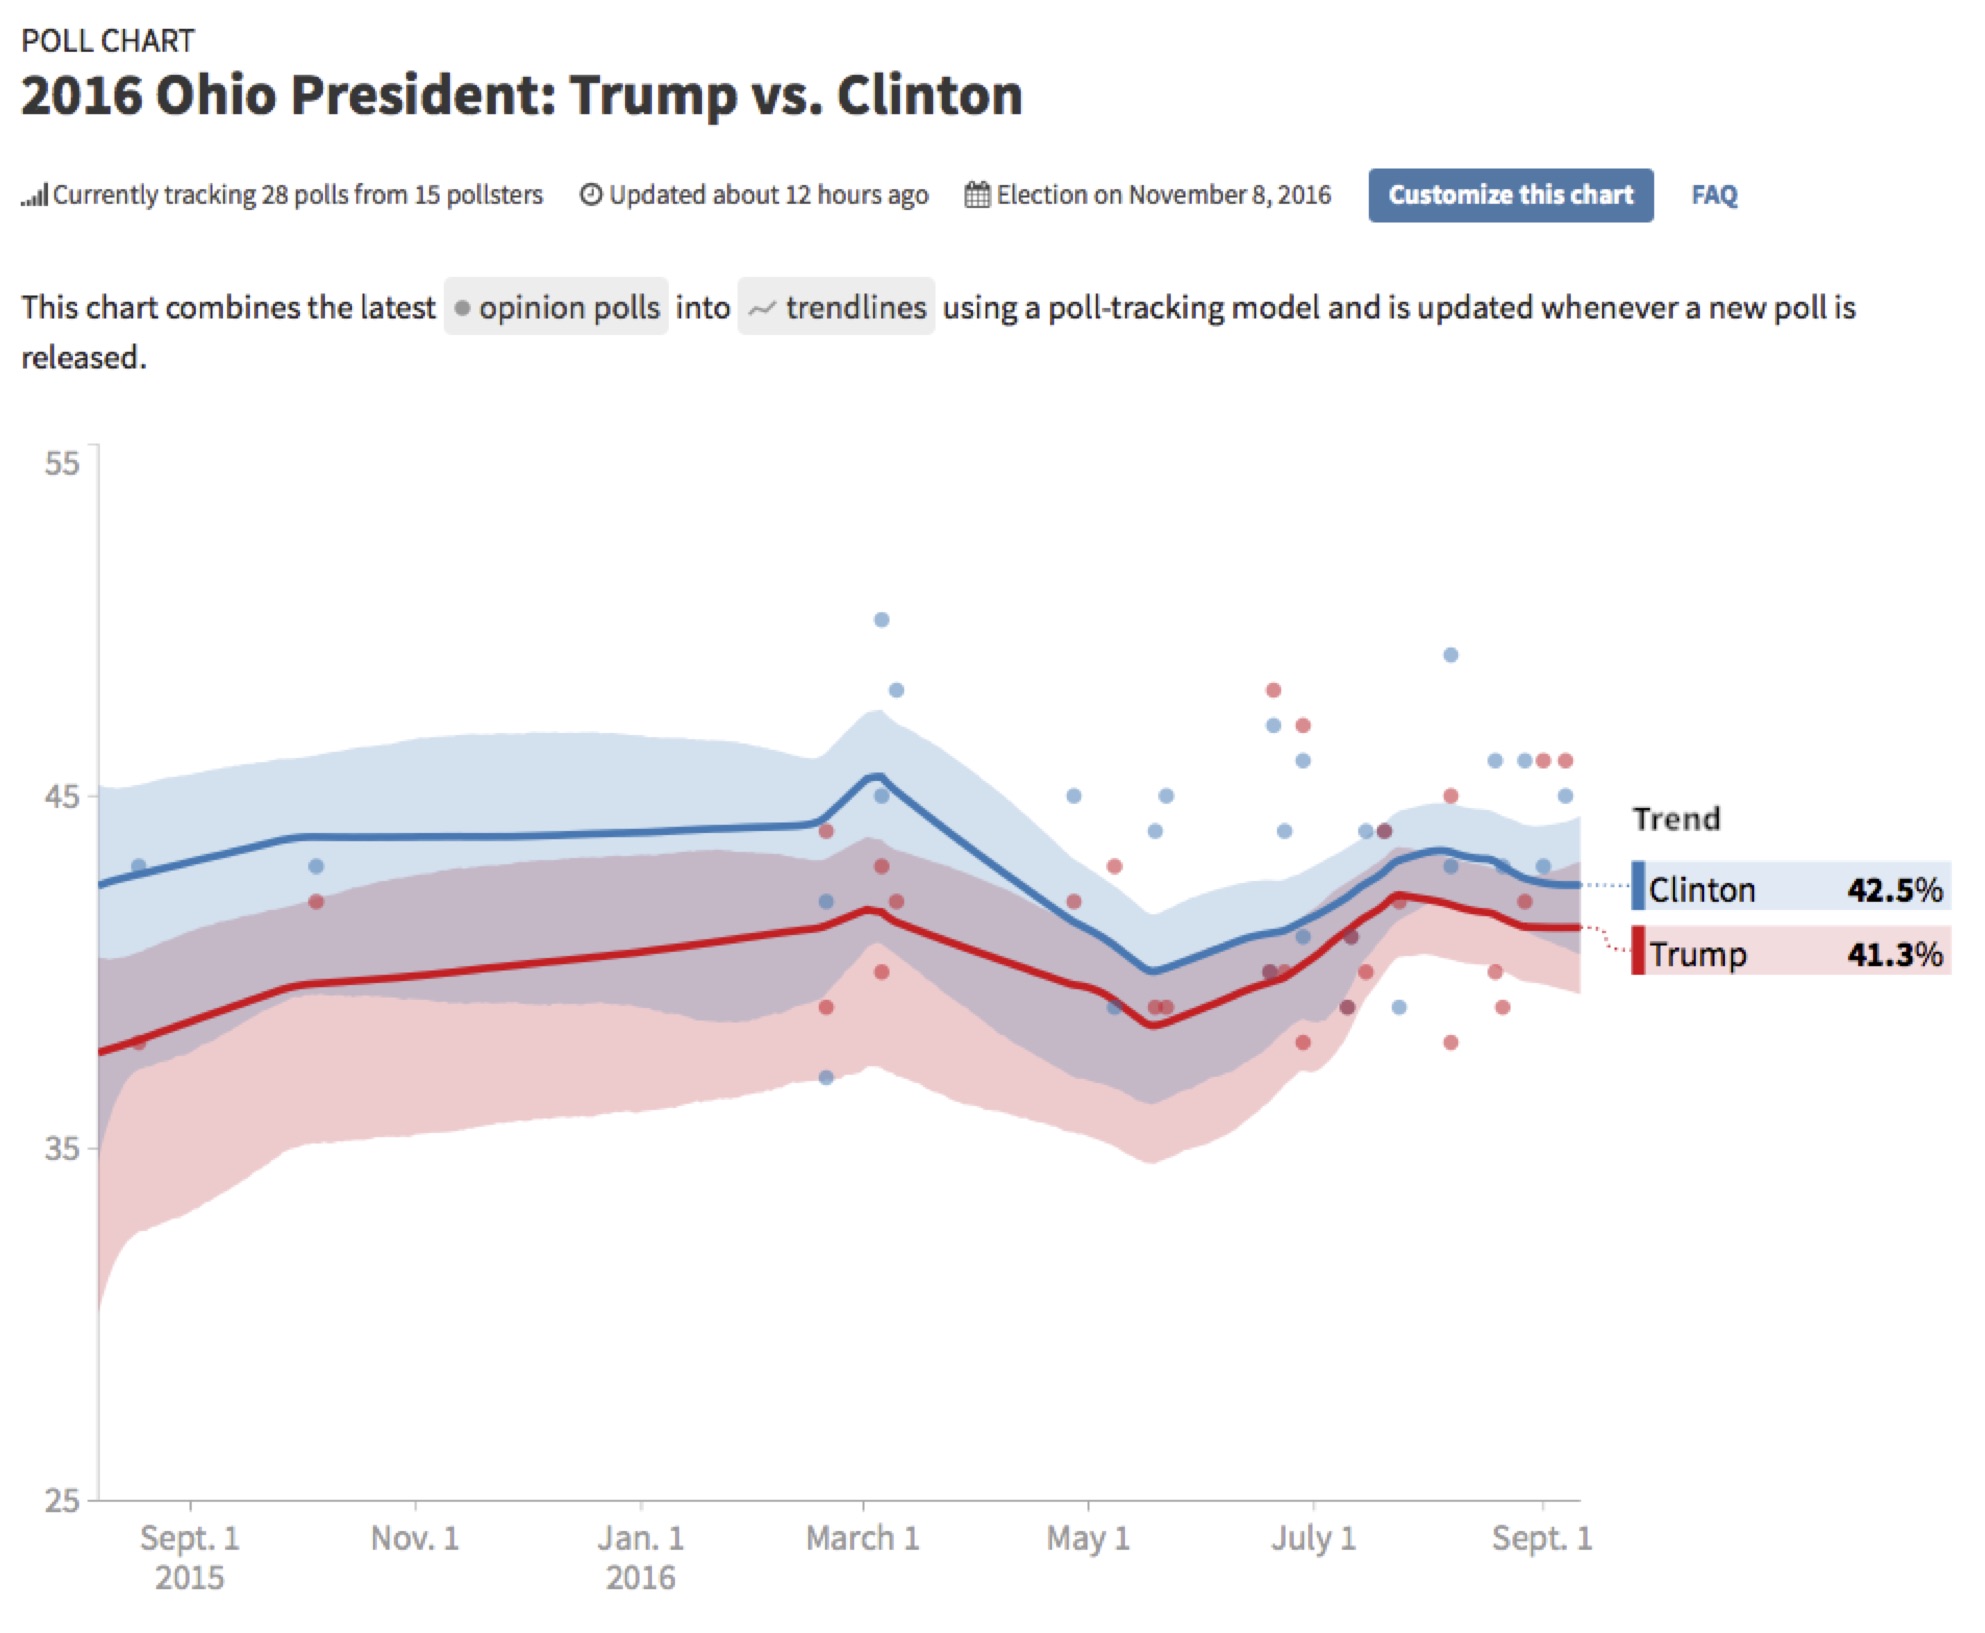
Task: Click the topmost blue poll dot near March
Action: pos(881,620)
